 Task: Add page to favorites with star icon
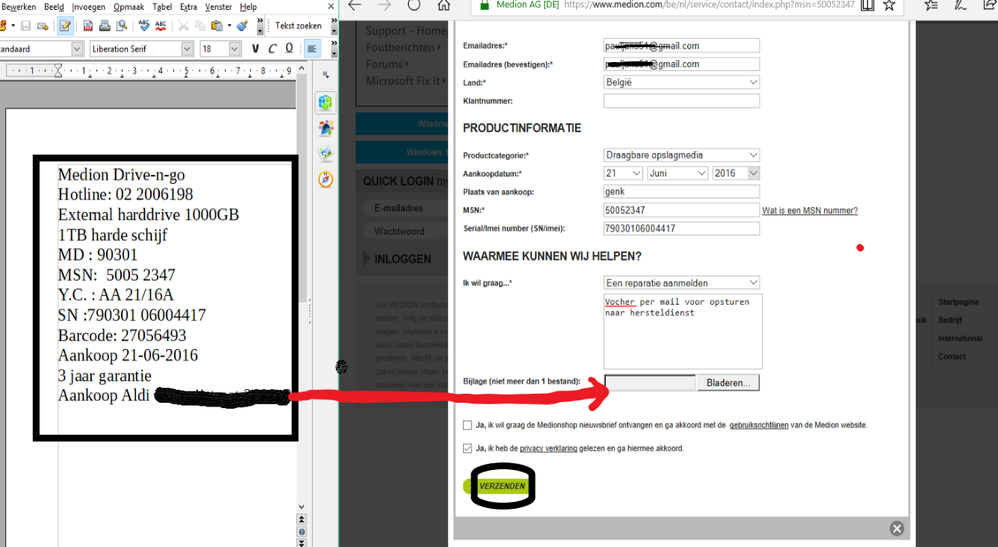coord(889,5)
